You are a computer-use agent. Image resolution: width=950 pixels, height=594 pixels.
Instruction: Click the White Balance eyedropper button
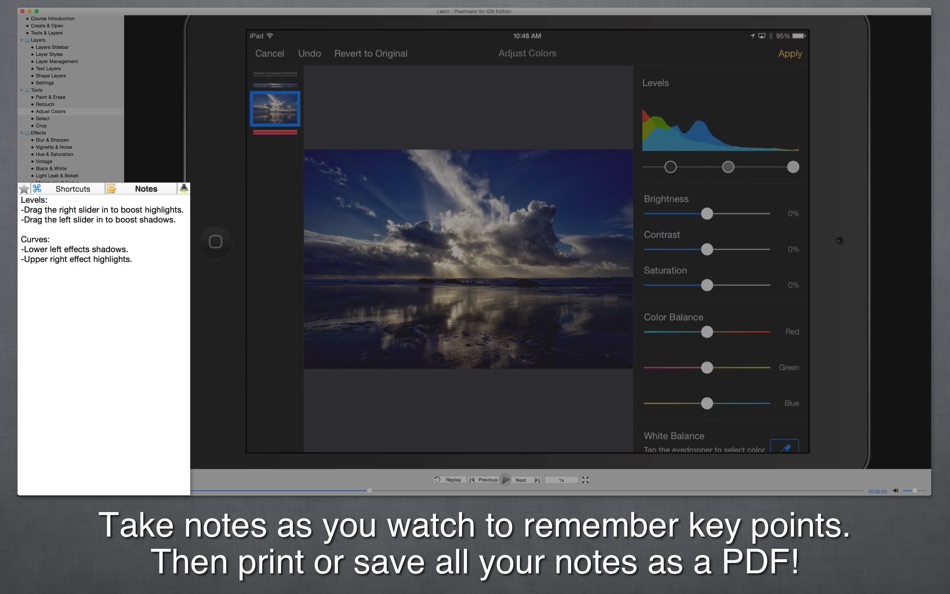pos(785,447)
